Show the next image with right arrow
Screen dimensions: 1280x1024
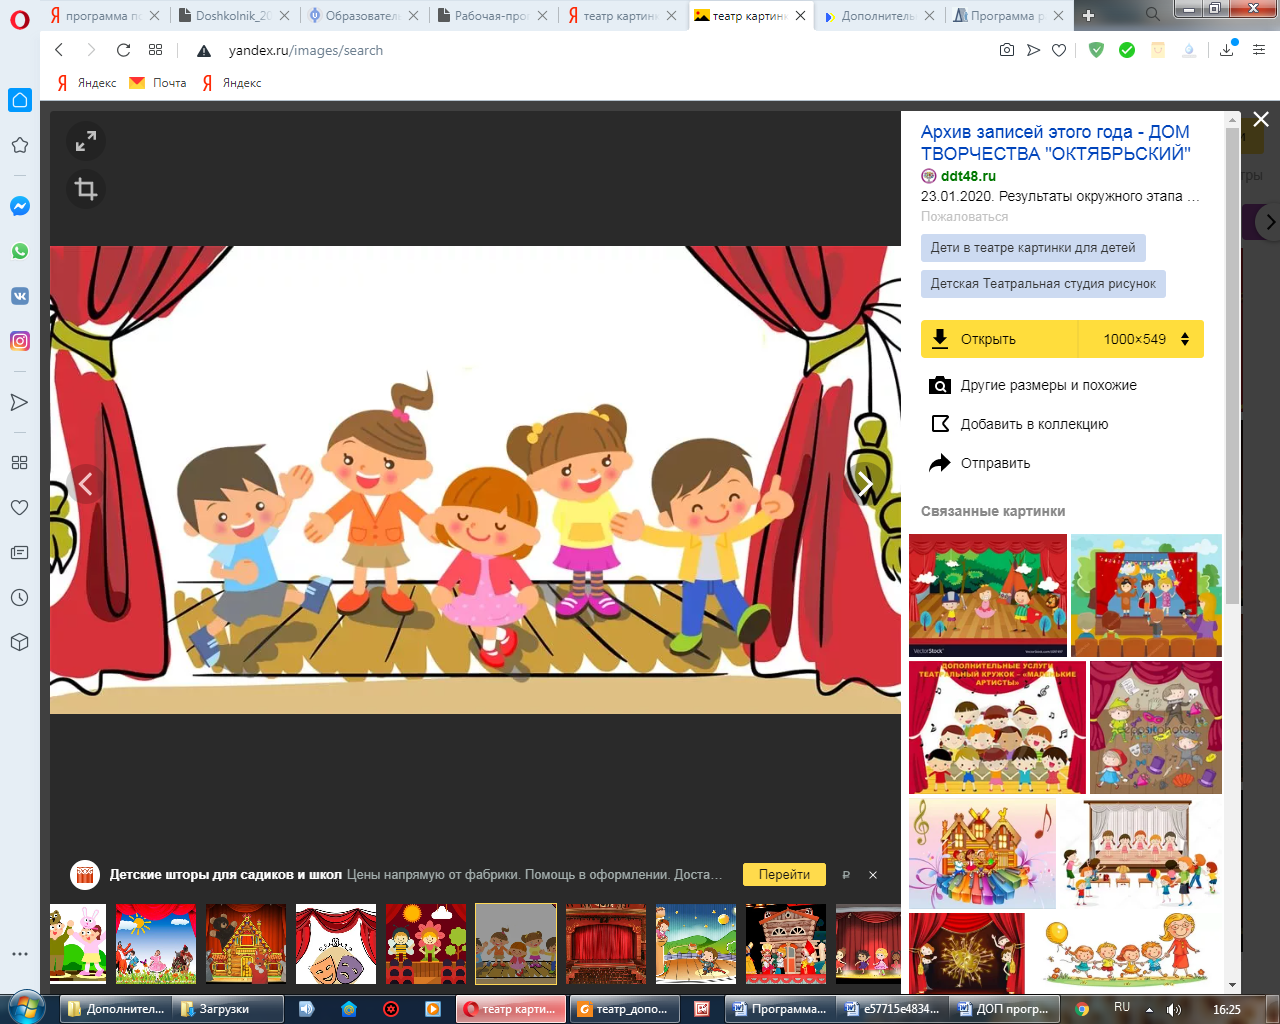point(865,484)
